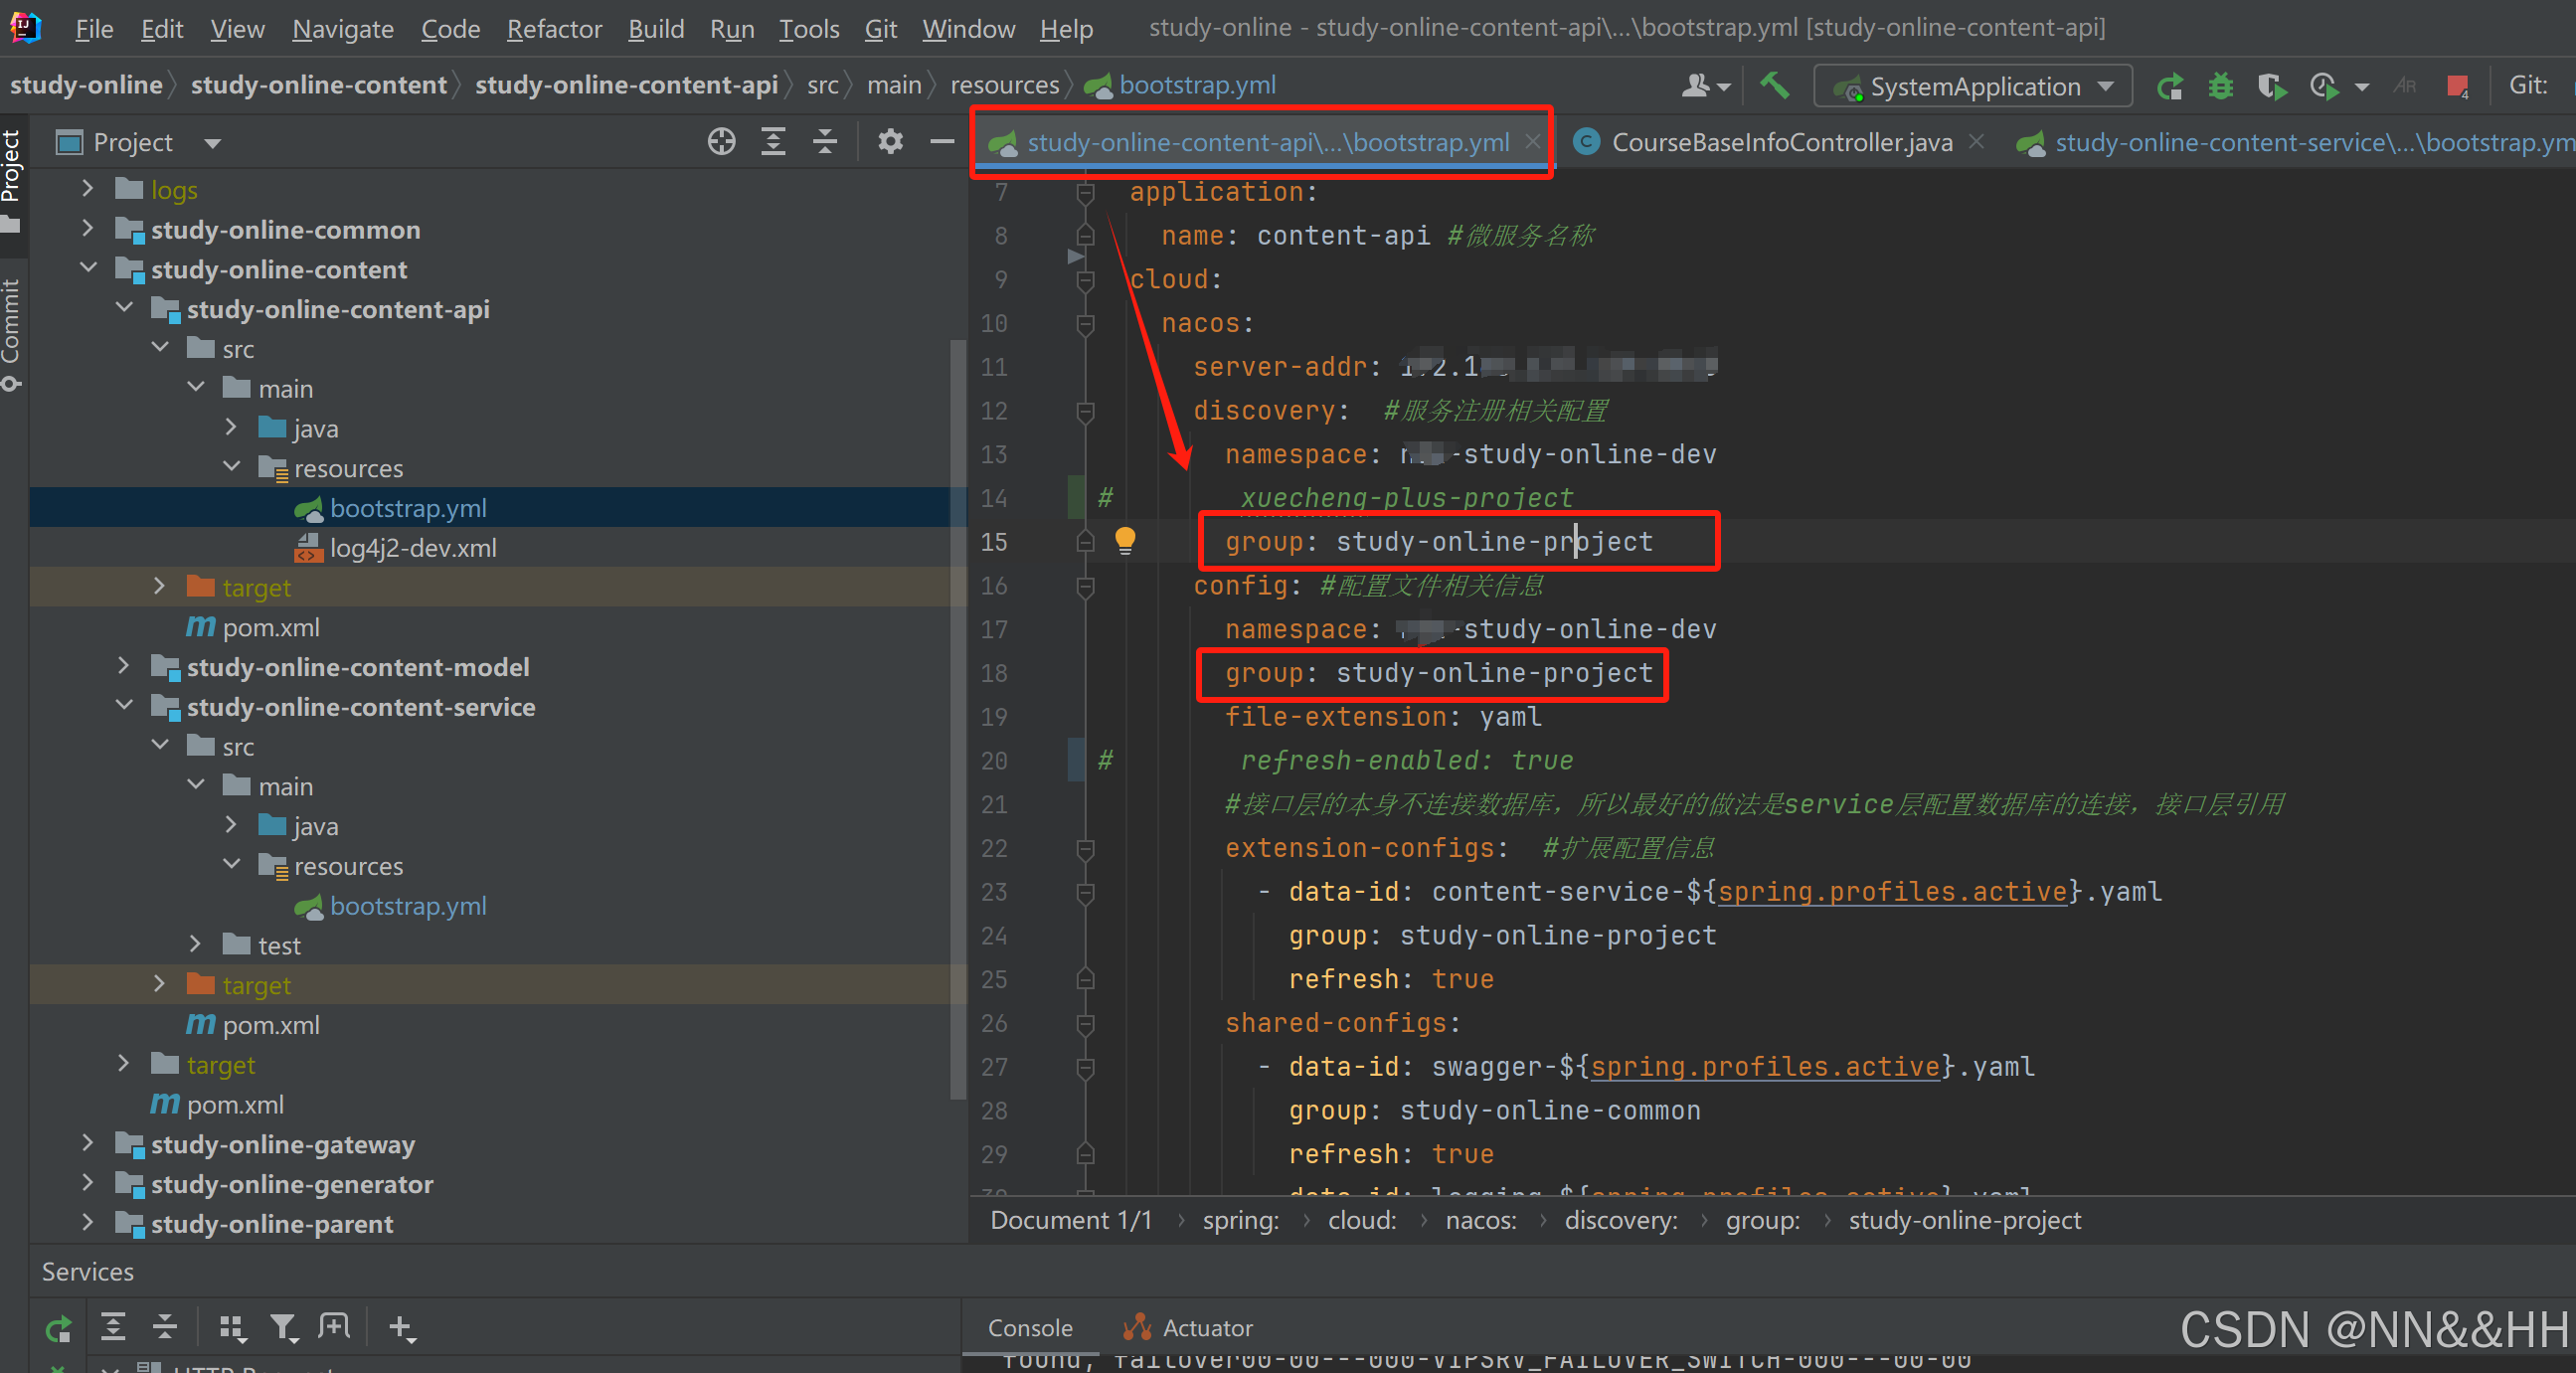Toggle fold marker on discovery line 12

coord(1085,411)
